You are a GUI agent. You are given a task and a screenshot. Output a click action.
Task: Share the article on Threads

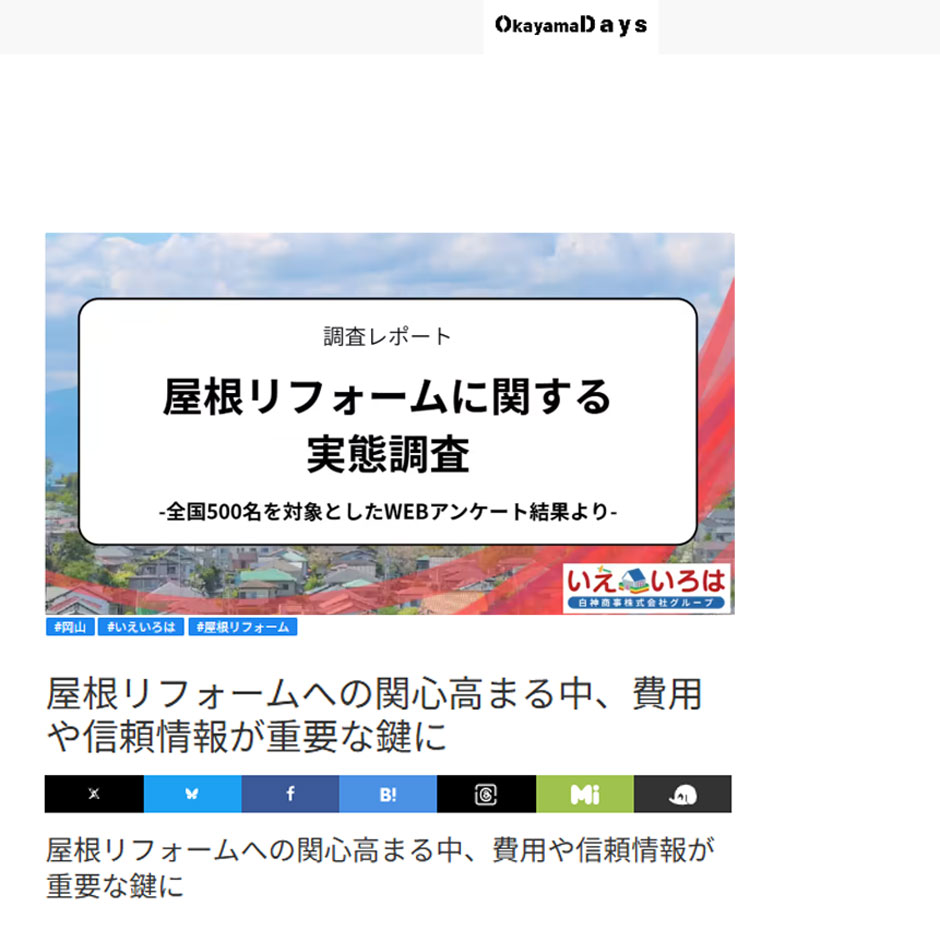tap(485, 794)
